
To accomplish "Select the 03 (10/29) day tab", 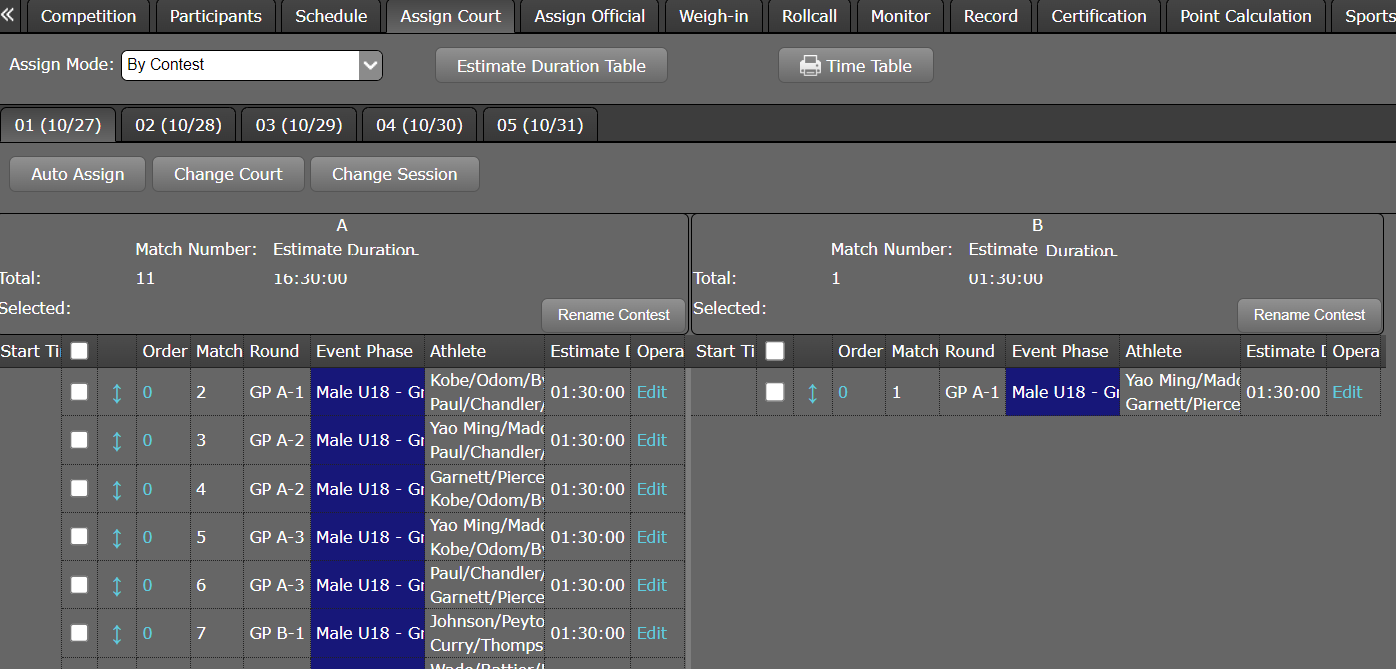I will point(299,125).
